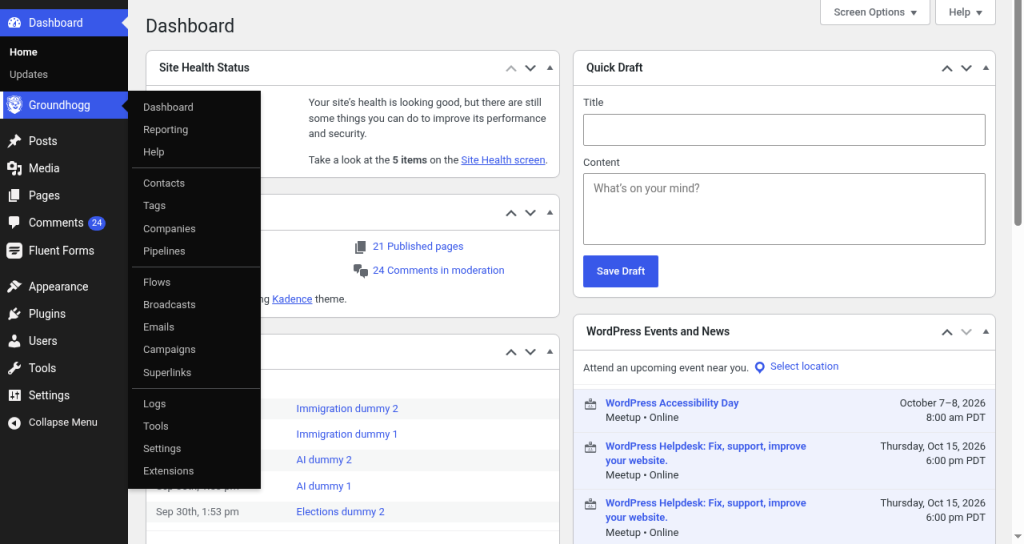Click the calendar icon for WordPress Accessibility Day

click(x=590, y=404)
